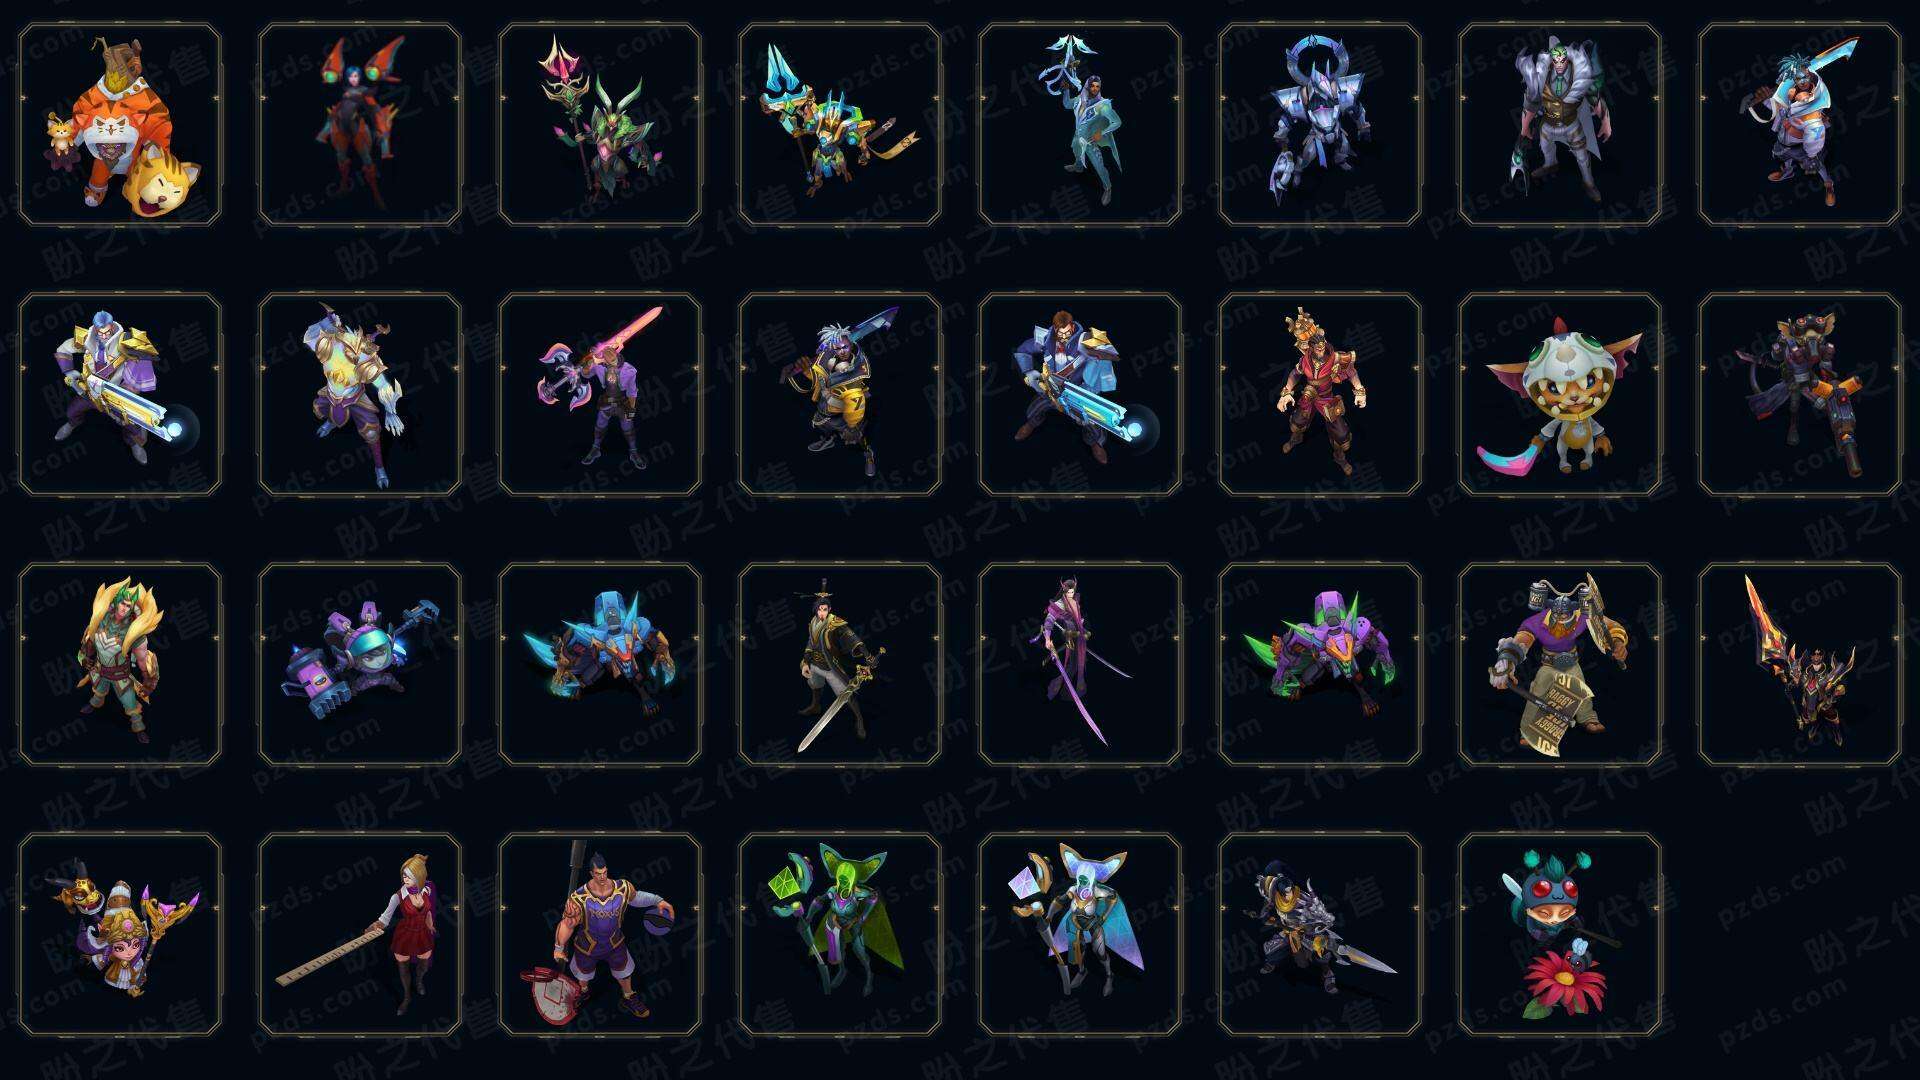
Task: Select the green horned staff mage skin
Action: [600, 125]
